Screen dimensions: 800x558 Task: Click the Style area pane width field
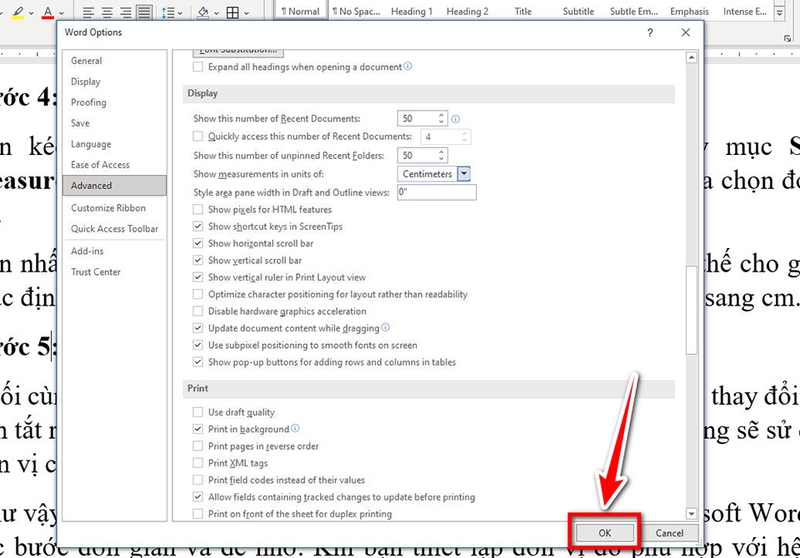click(437, 192)
